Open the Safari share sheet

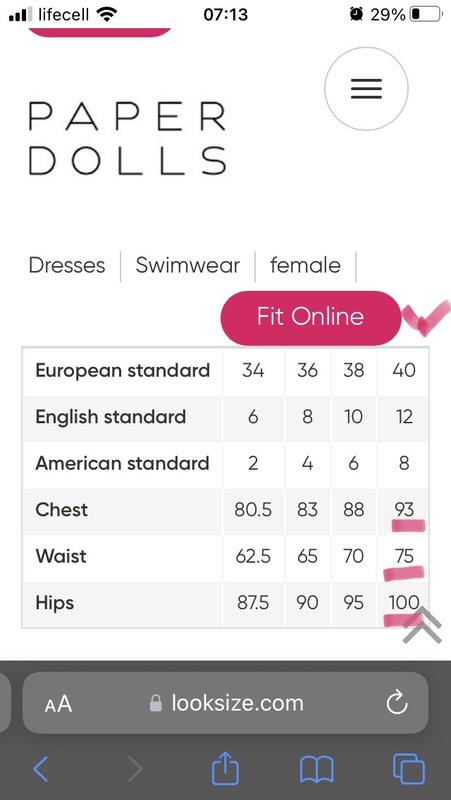tap(225, 767)
